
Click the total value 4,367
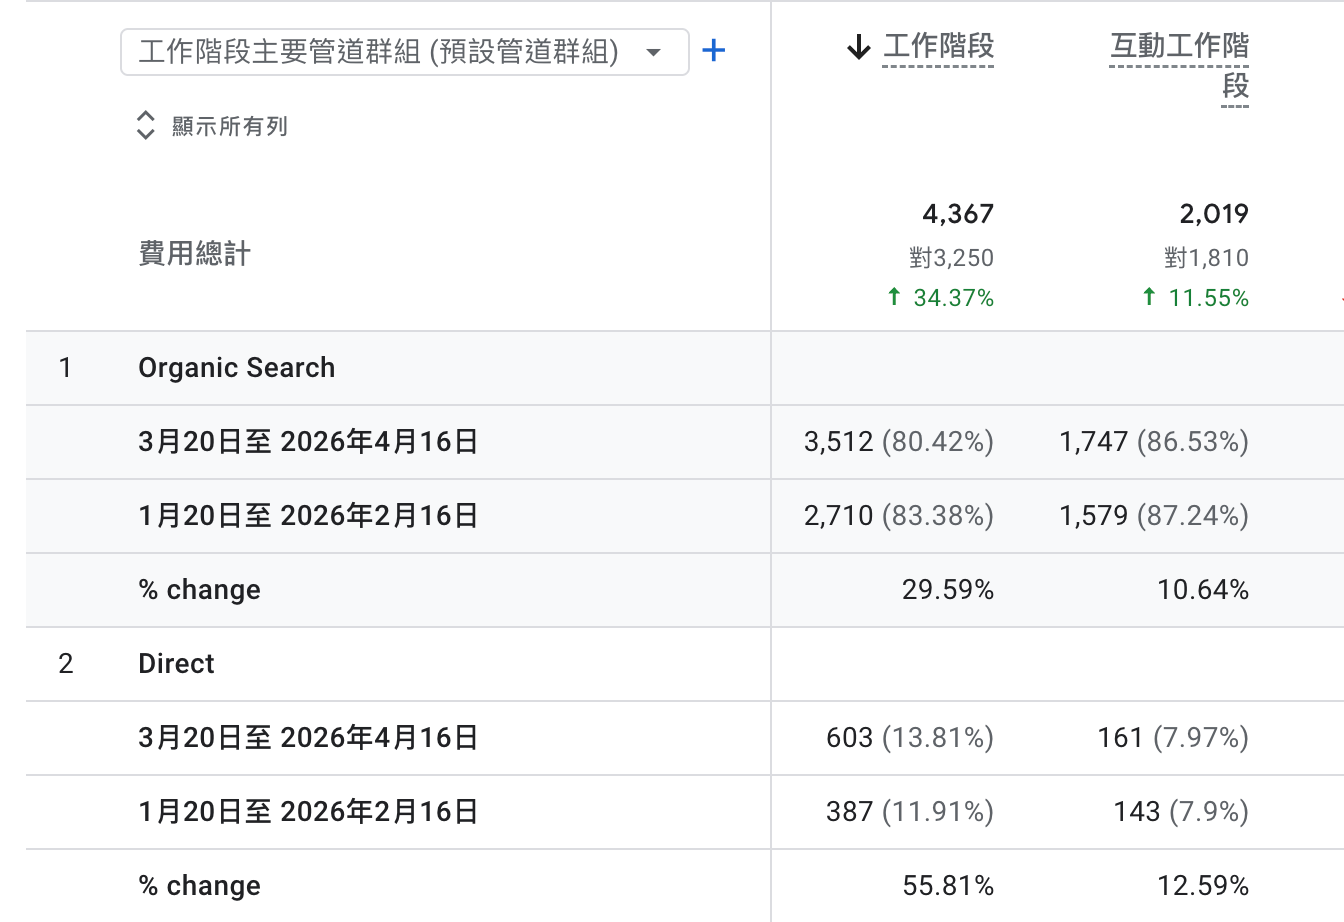click(x=957, y=213)
